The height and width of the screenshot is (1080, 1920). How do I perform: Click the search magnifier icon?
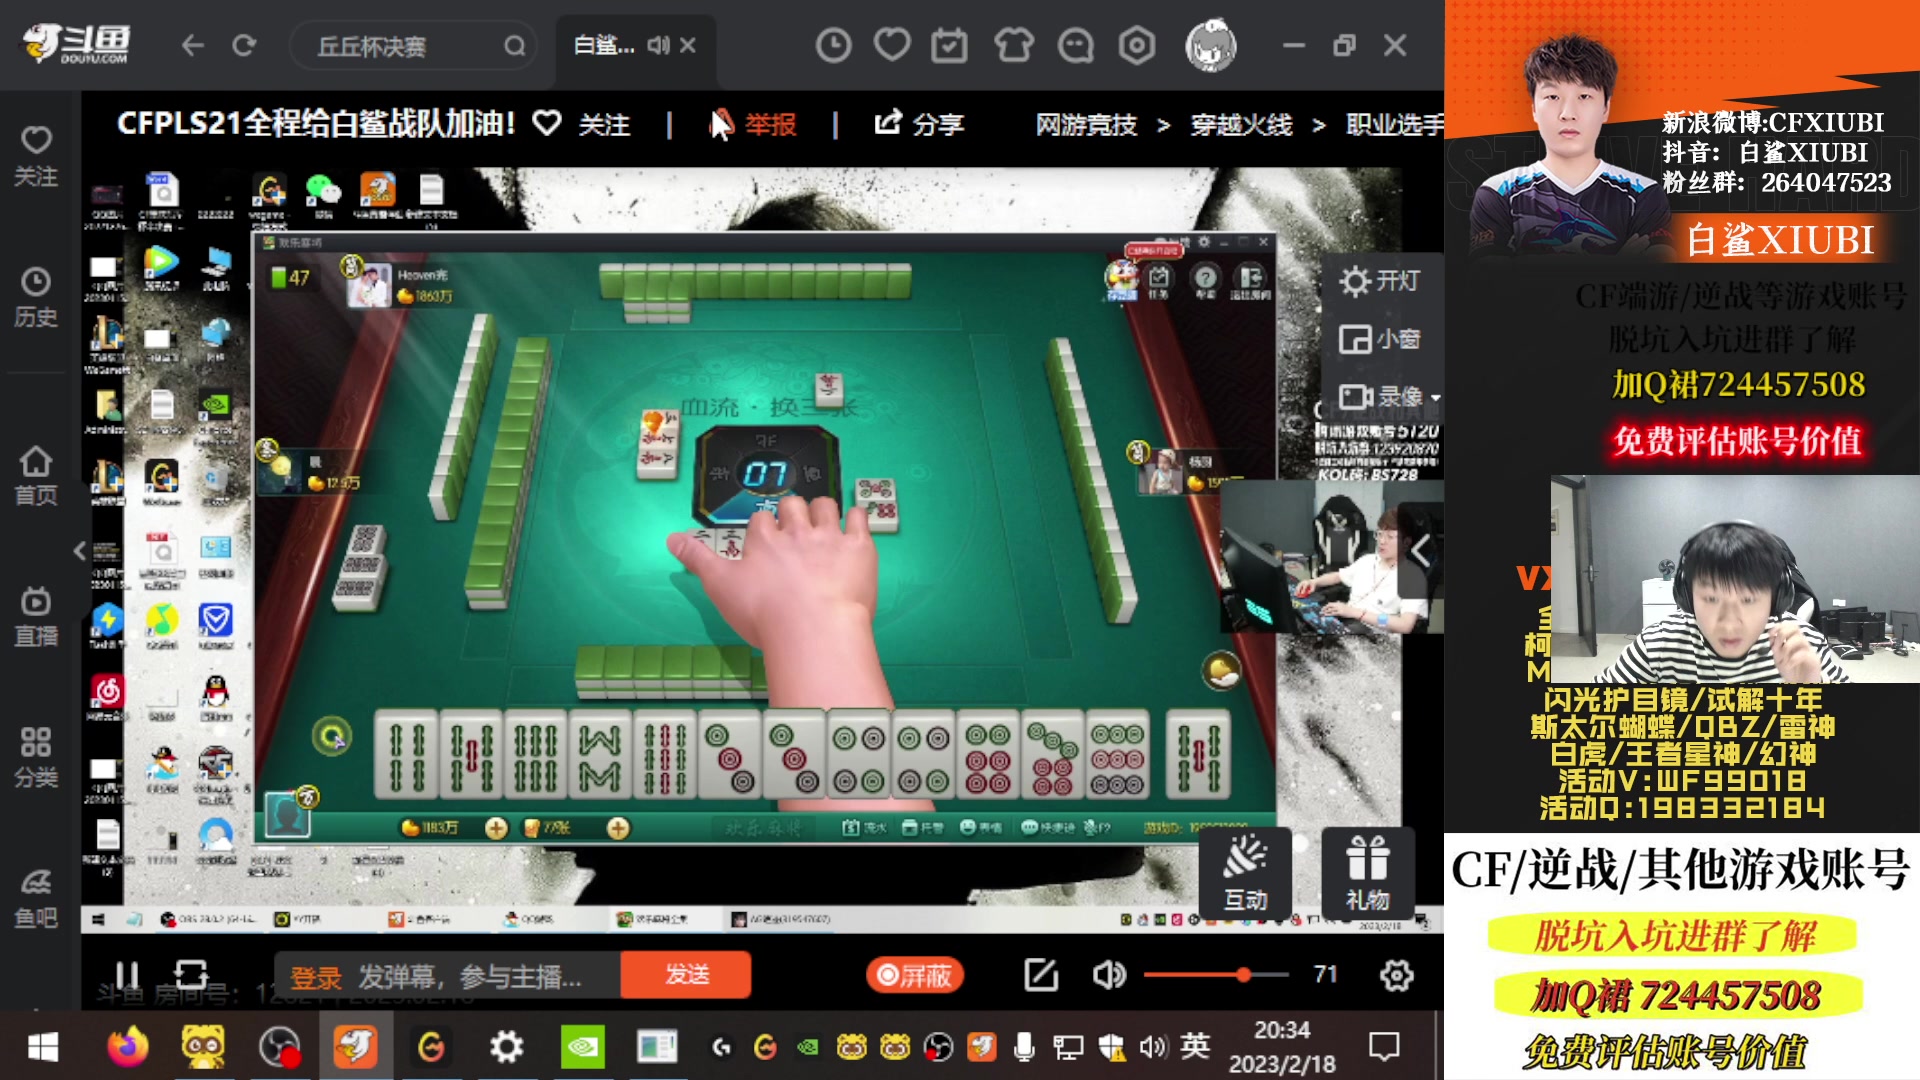tap(514, 46)
